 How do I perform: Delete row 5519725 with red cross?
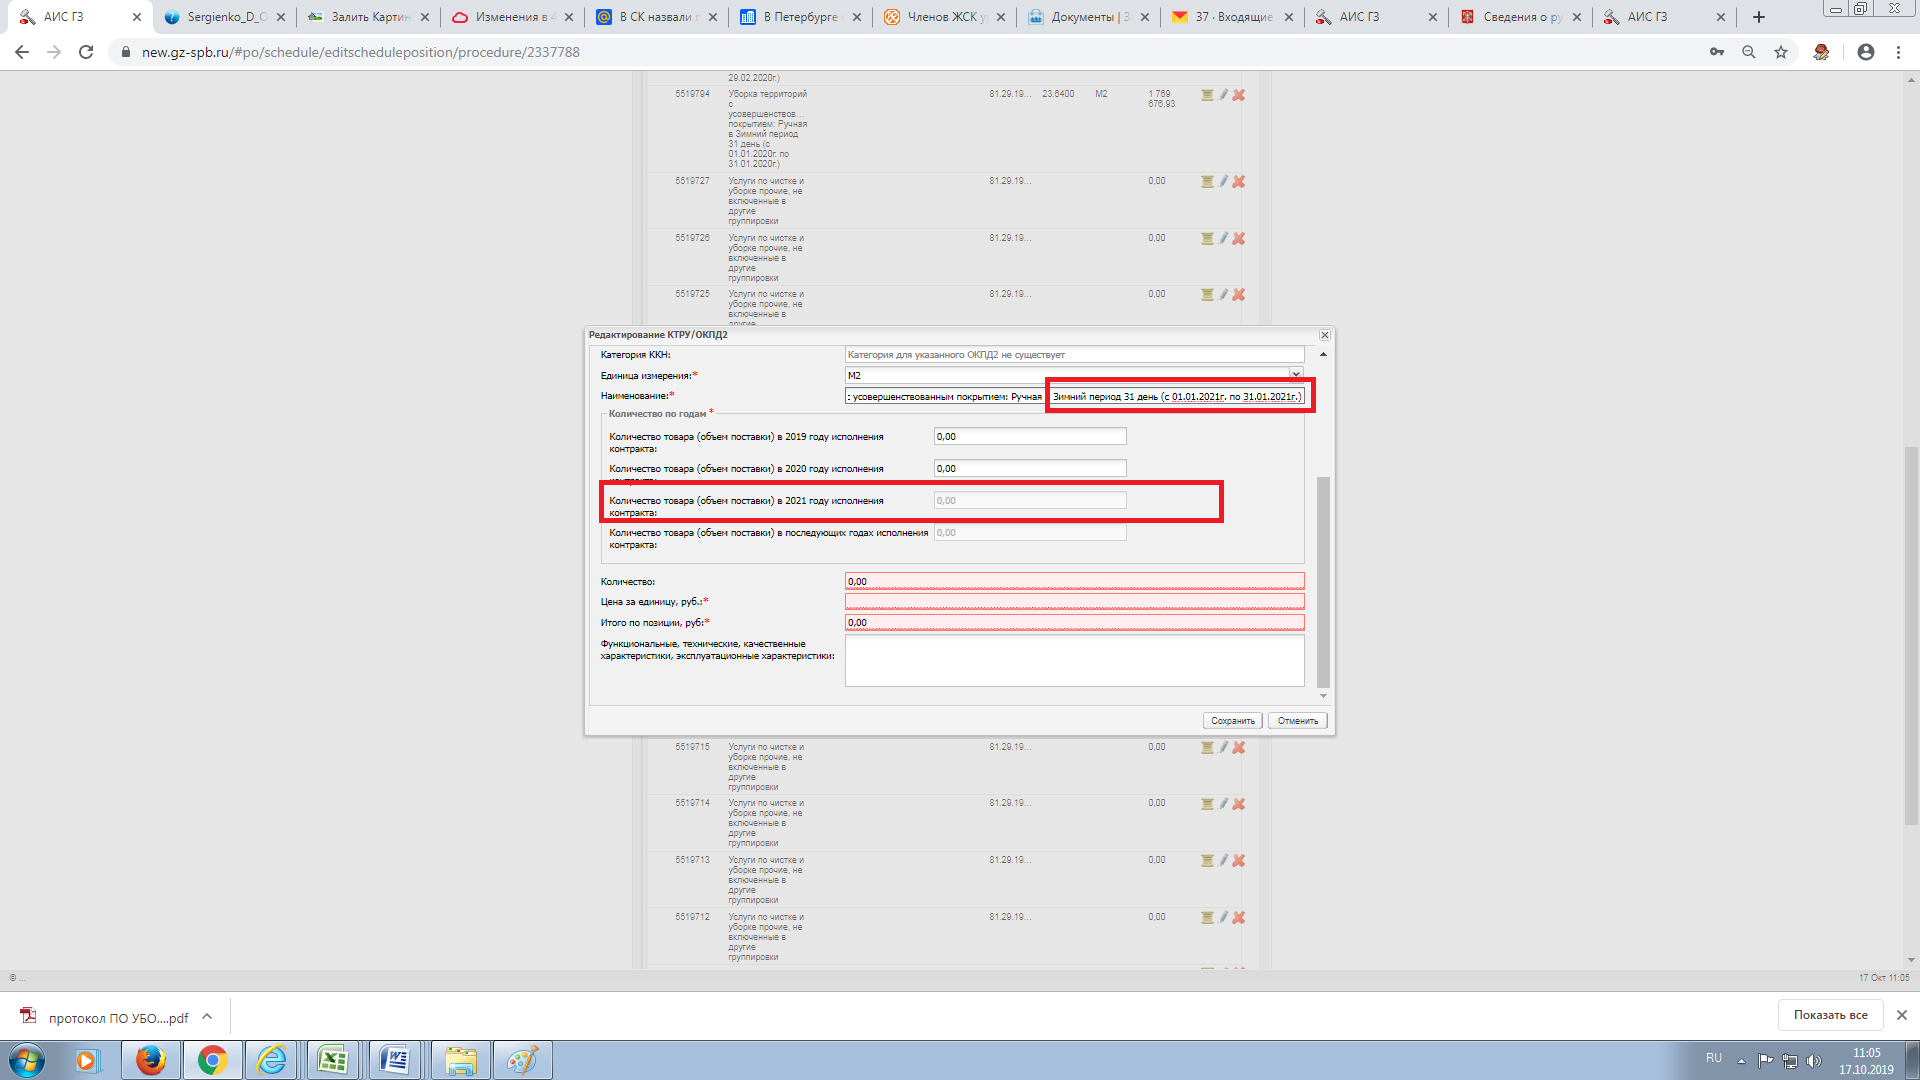click(x=1239, y=295)
